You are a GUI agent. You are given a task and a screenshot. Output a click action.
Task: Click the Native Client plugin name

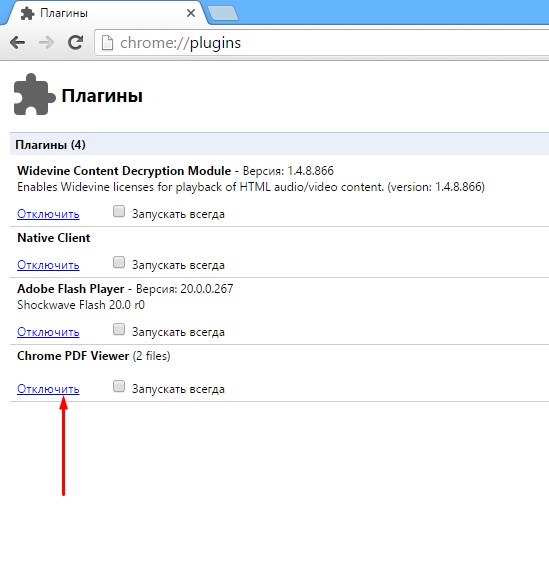[x=53, y=238]
